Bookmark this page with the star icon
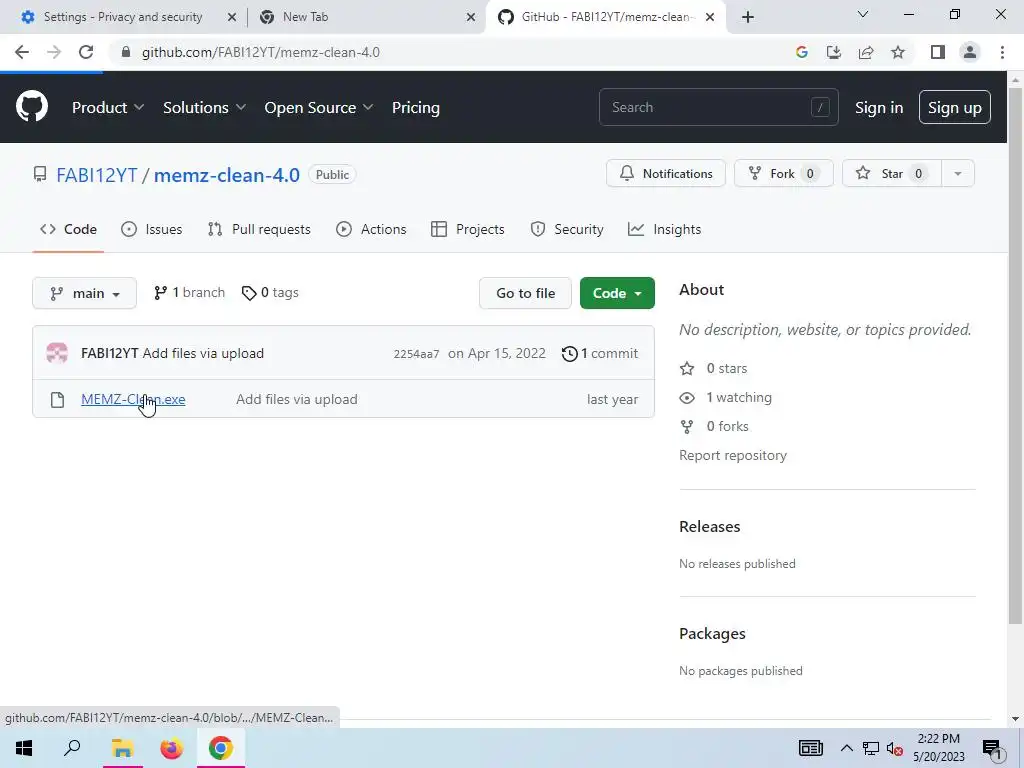 tap(898, 52)
